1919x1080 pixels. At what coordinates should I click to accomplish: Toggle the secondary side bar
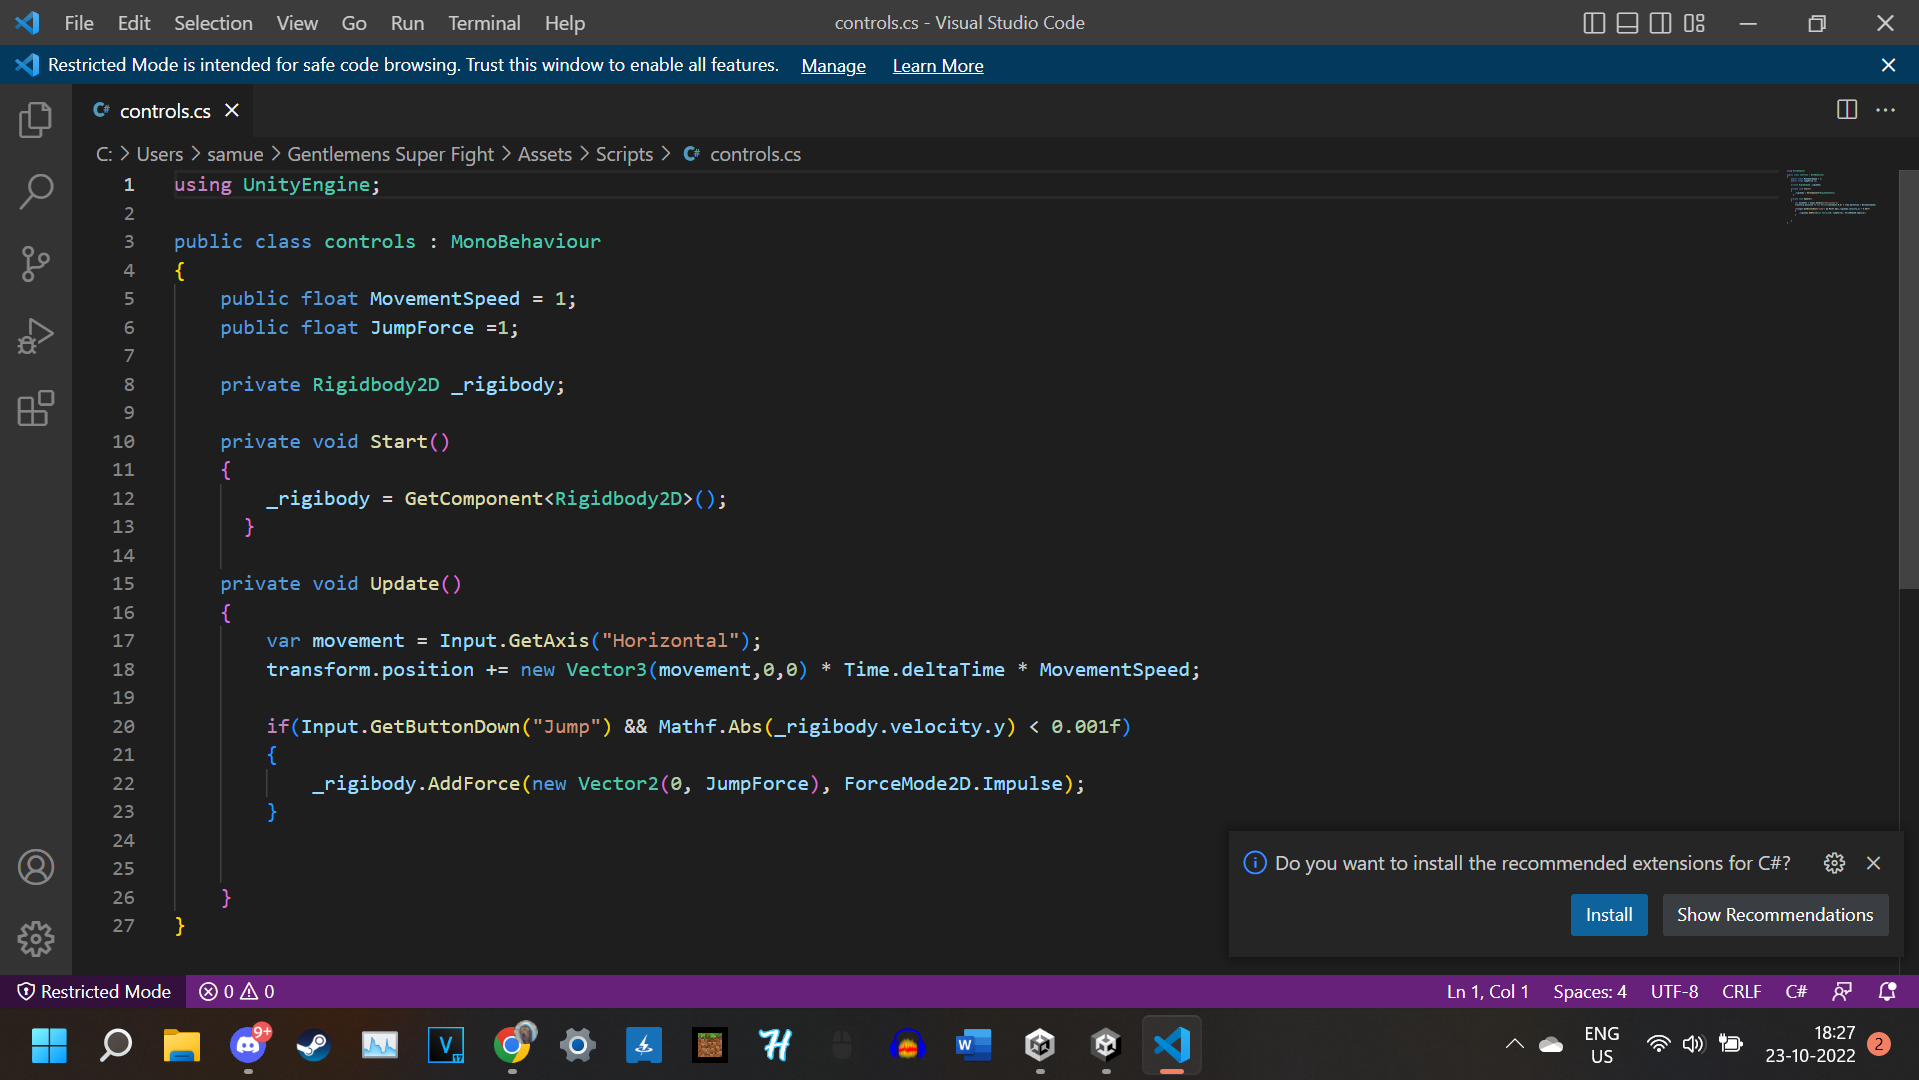point(1660,23)
